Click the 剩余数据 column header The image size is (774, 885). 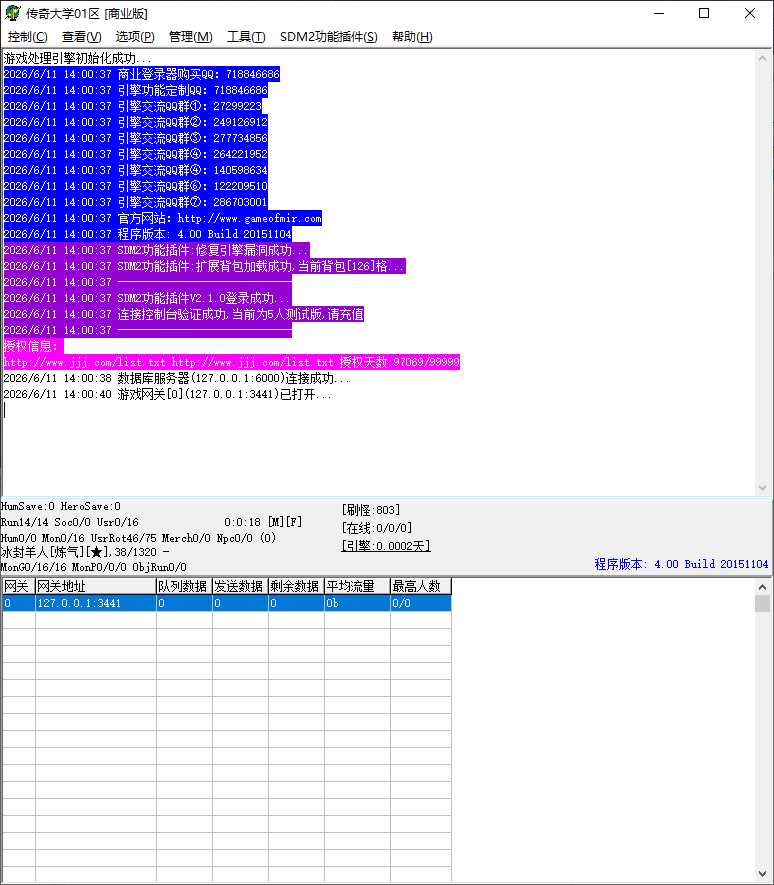[296, 586]
